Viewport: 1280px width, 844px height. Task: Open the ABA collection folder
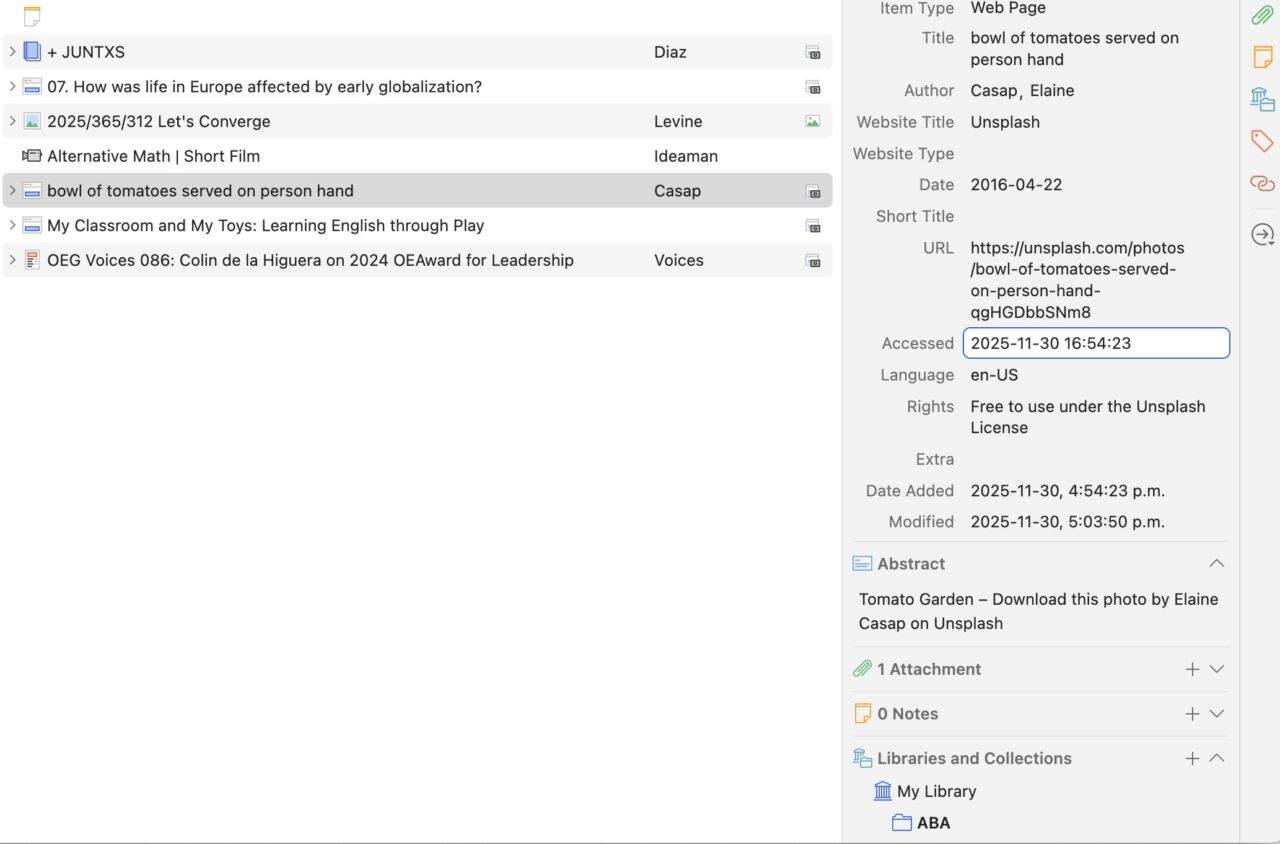pyautogui.click(x=932, y=823)
